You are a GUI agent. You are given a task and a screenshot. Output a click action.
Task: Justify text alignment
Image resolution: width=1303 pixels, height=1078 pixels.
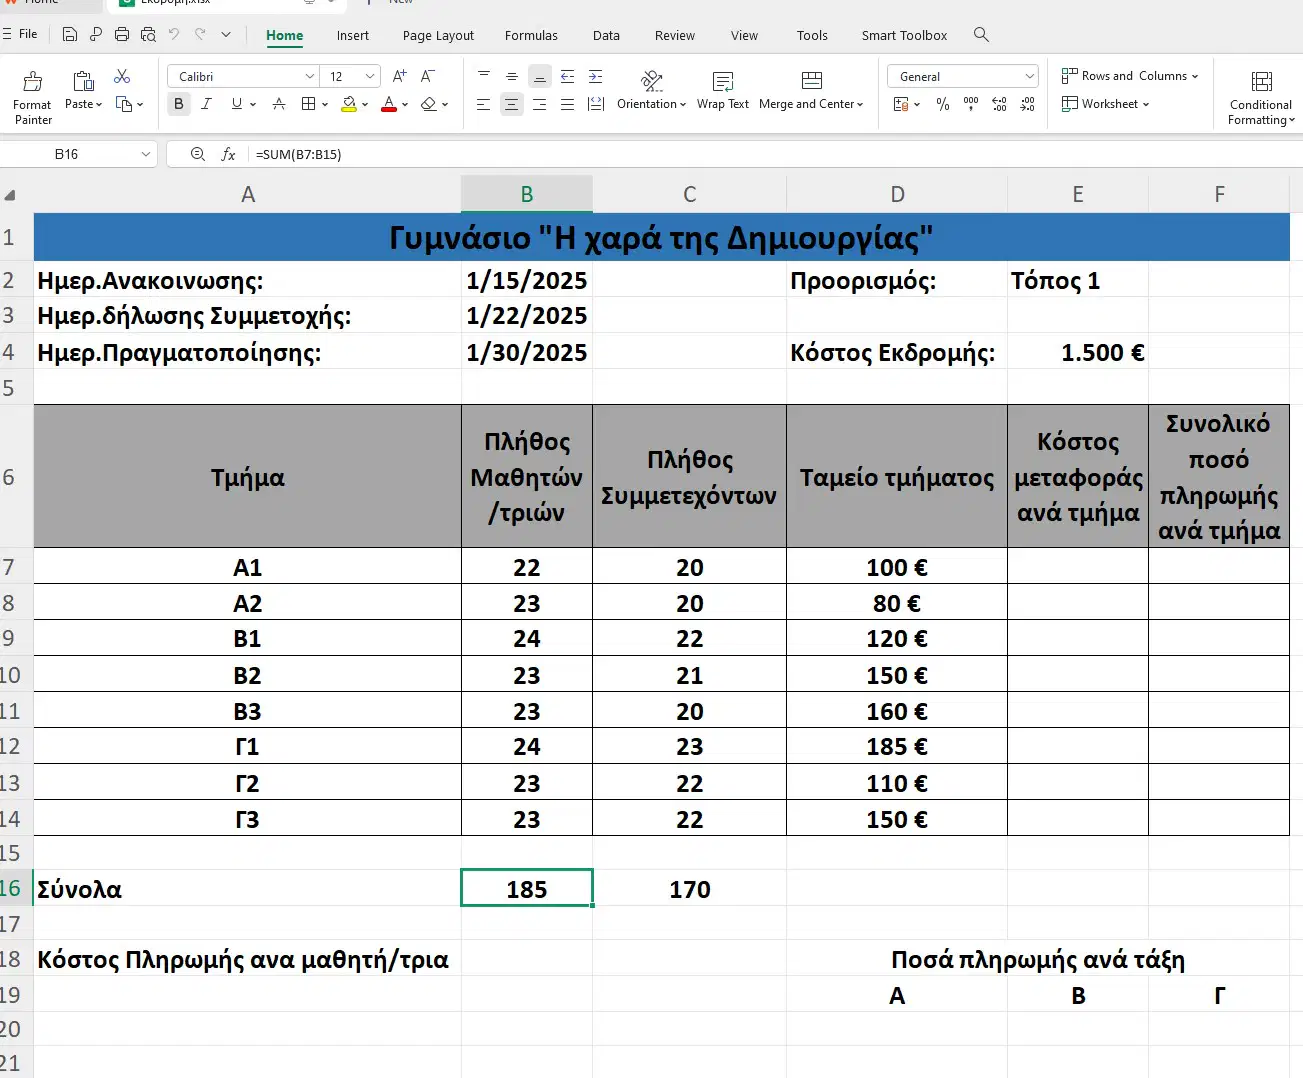click(x=568, y=104)
